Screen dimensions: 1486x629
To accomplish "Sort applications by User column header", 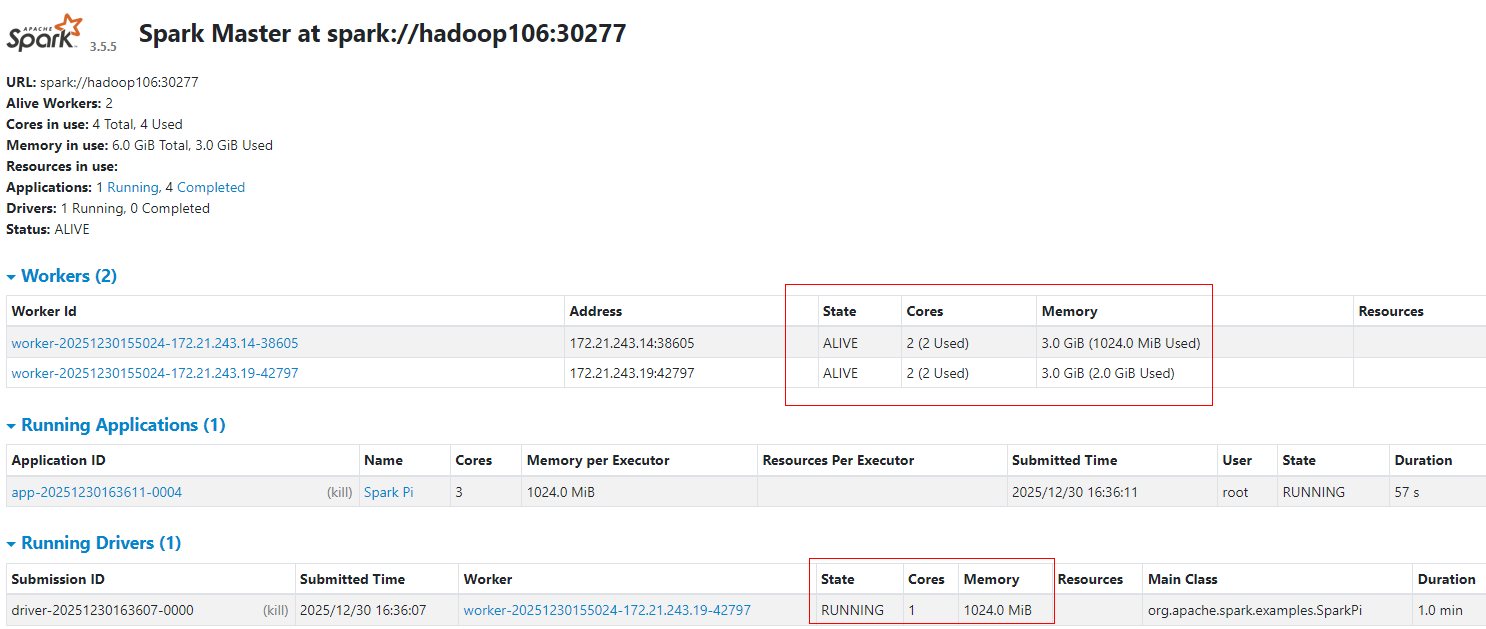I will pos(1237,460).
